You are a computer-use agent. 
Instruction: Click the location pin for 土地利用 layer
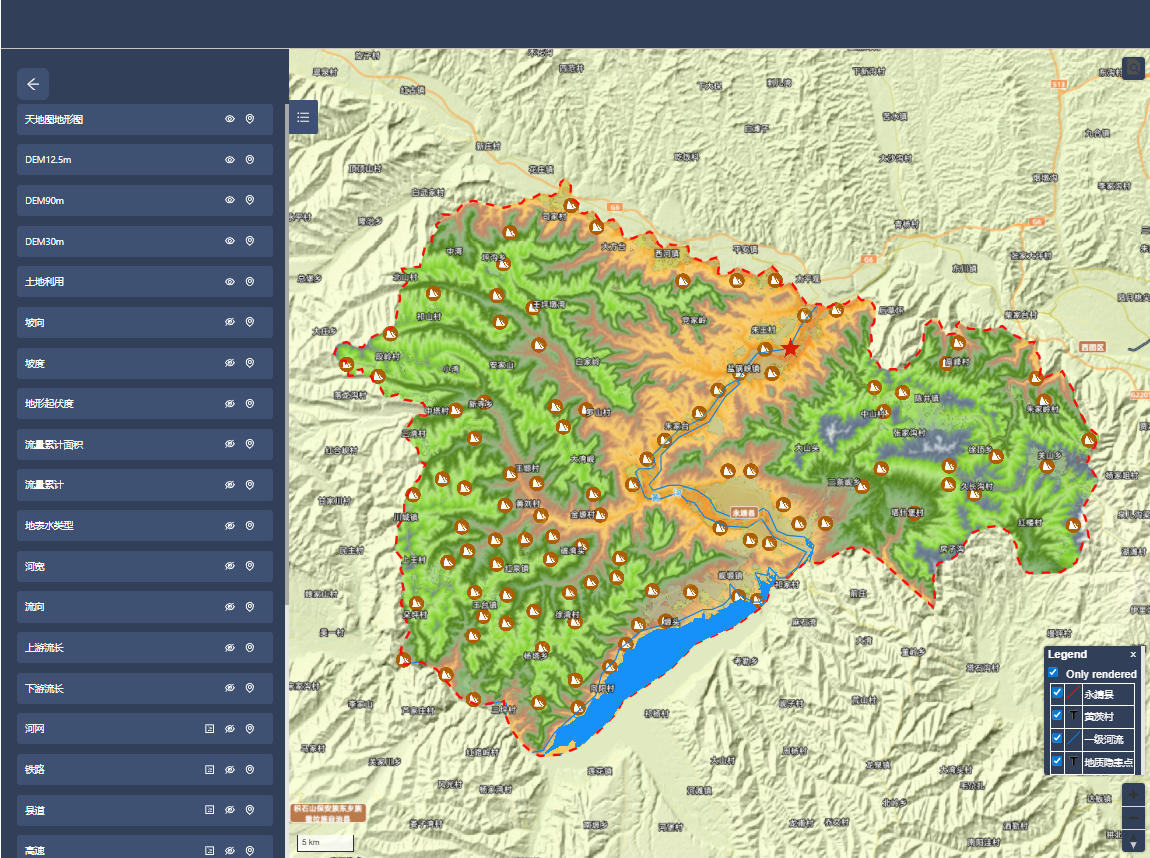[250, 282]
